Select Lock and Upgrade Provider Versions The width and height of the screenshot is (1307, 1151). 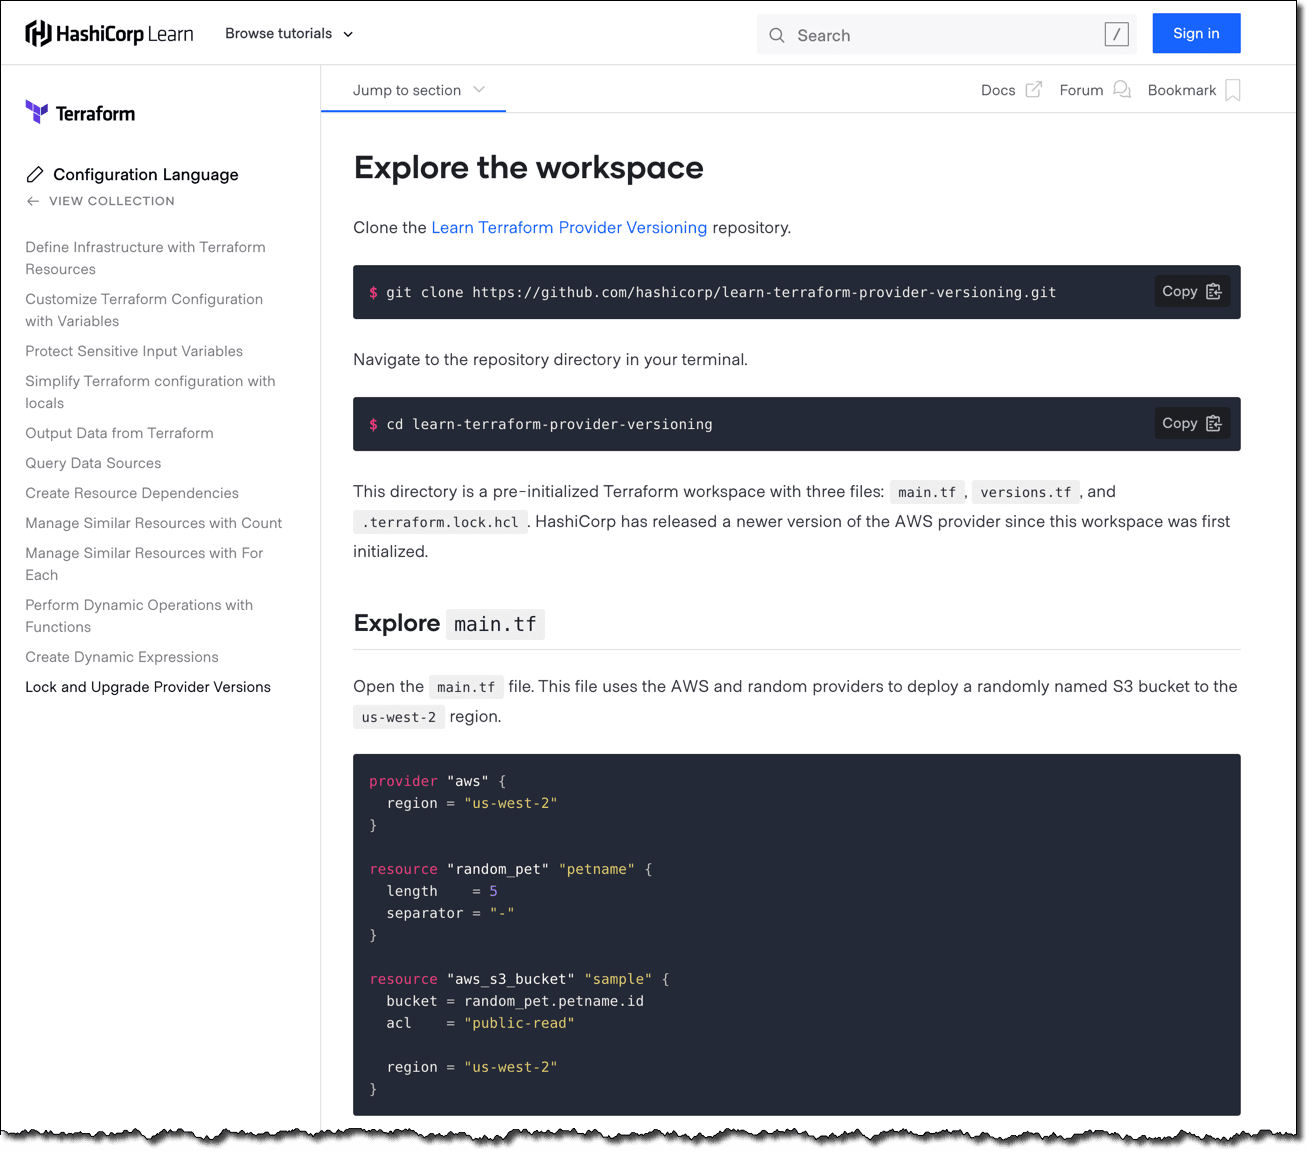point(148,687)
